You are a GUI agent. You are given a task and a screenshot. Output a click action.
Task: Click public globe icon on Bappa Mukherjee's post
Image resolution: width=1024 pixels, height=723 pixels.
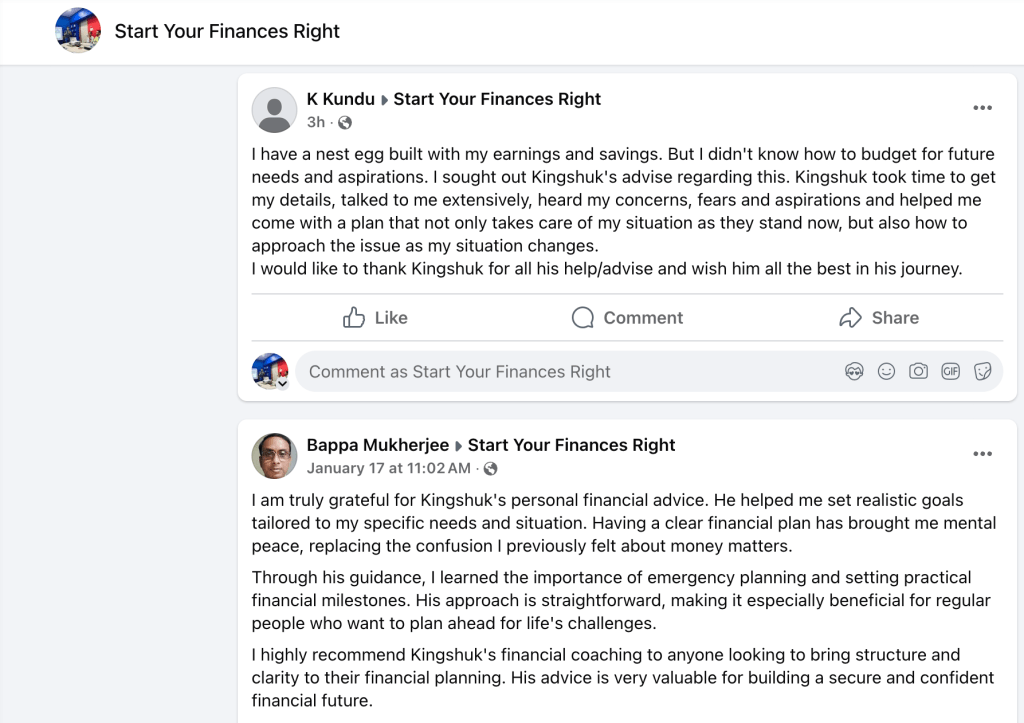pos(490,469)
